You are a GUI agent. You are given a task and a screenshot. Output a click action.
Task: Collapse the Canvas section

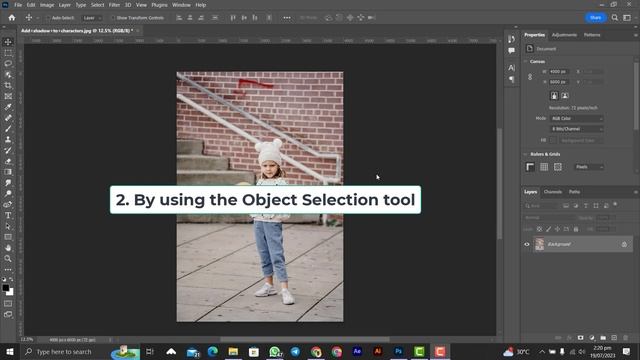526,62
